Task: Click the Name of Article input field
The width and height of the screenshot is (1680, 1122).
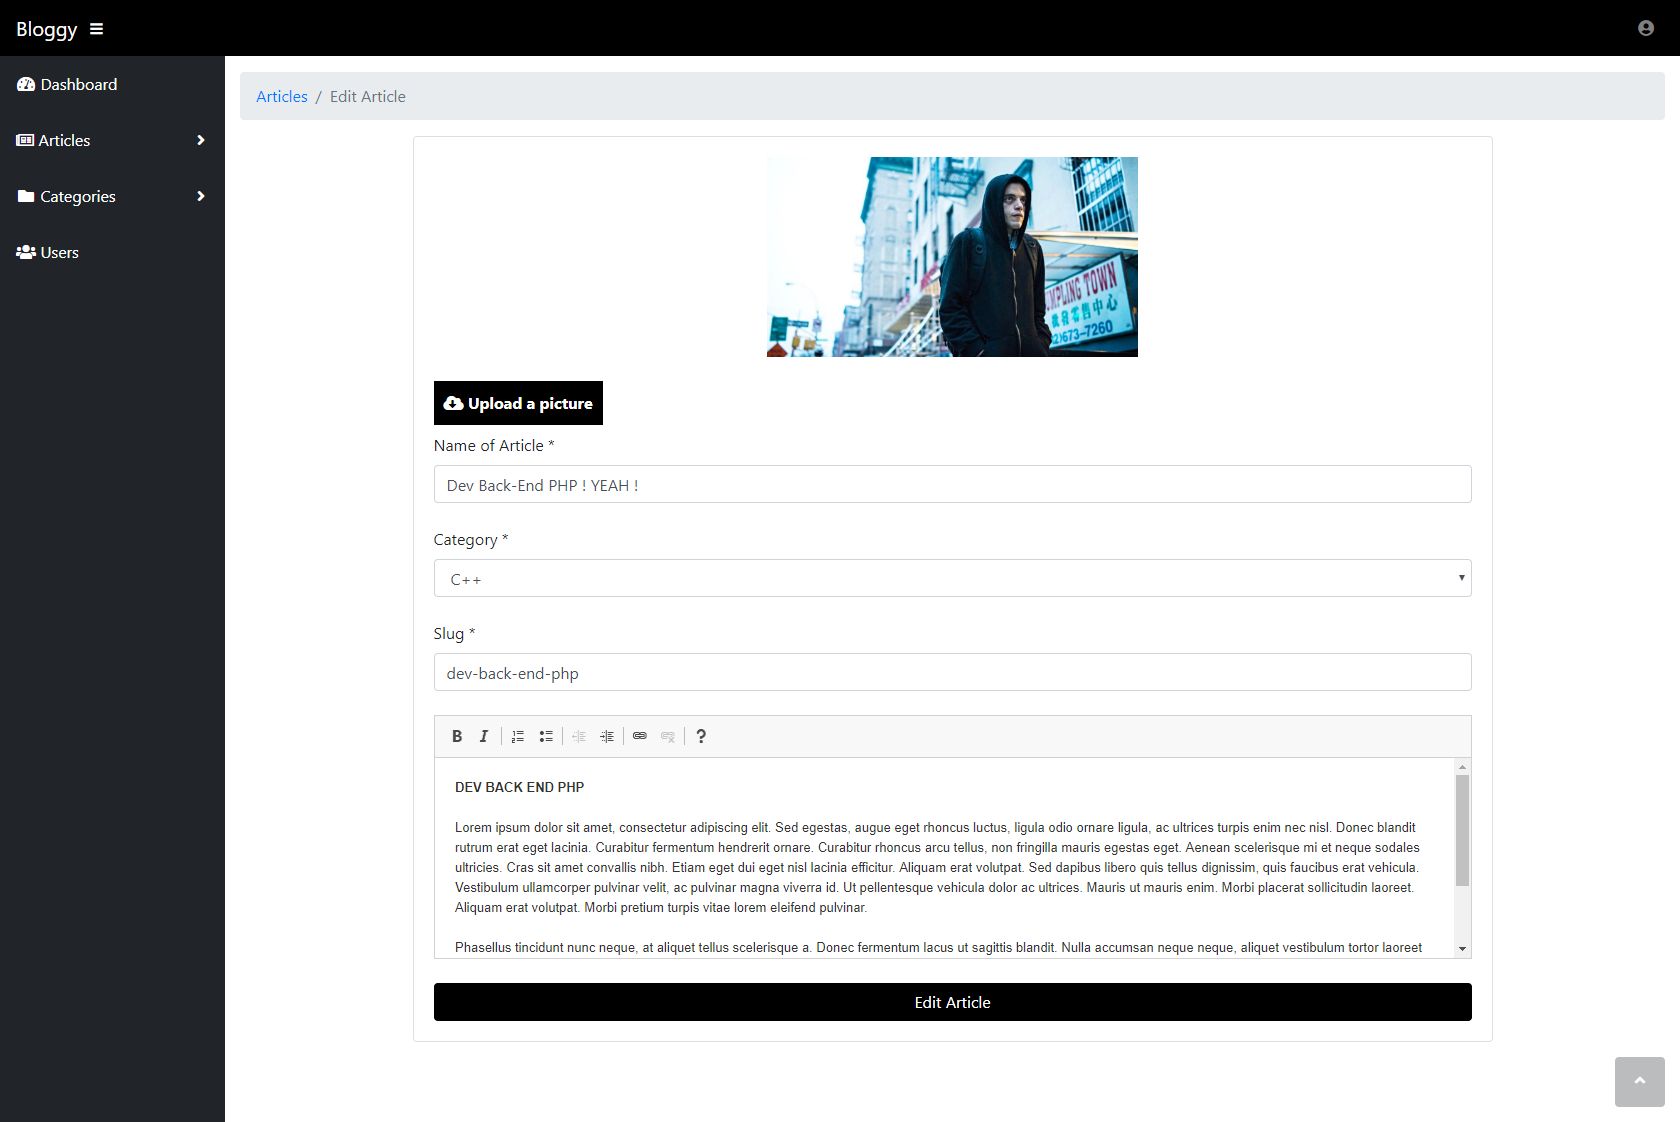Action: tap(952, 484)
